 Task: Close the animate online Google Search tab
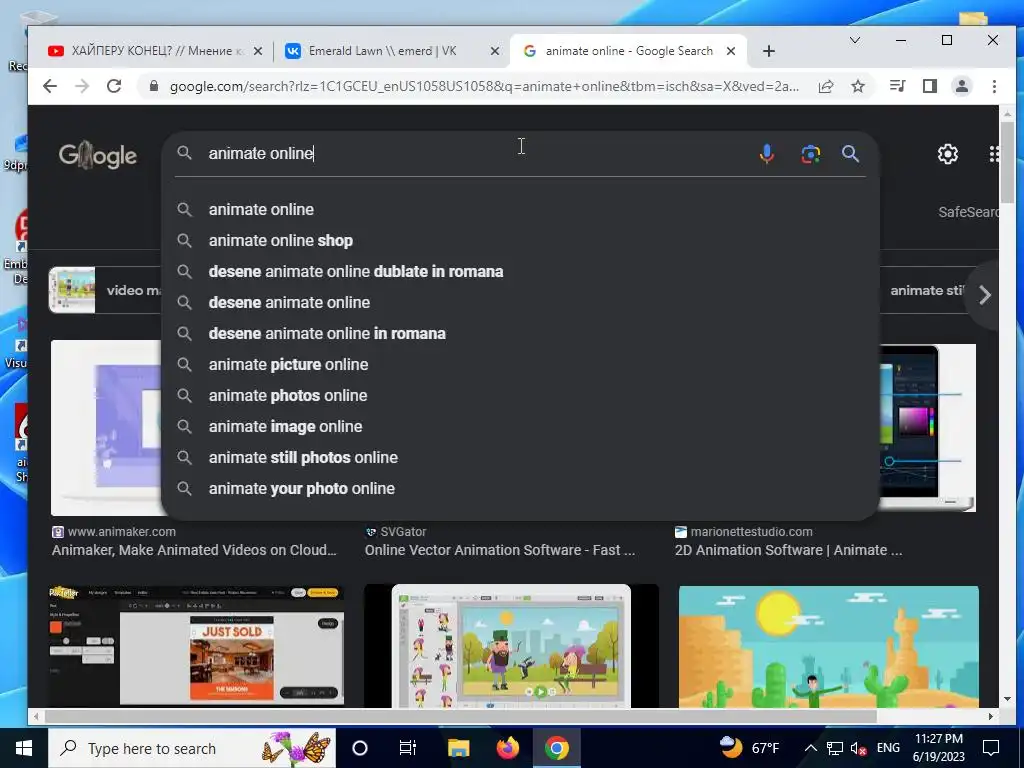731,51
